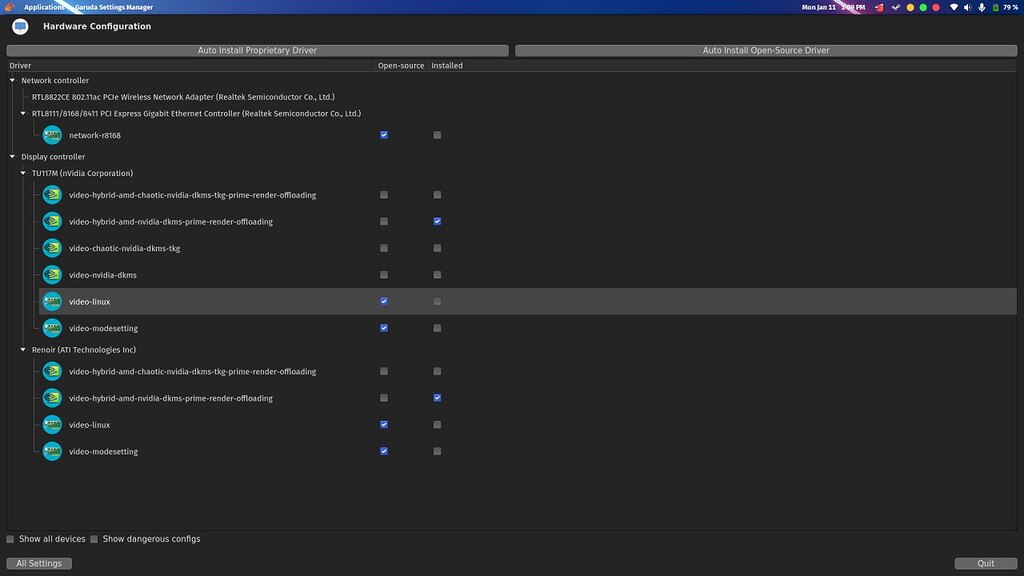Click the All Settings button
Image resolution: width=1024 pixels, height=576 pixels.
[38, 562]
